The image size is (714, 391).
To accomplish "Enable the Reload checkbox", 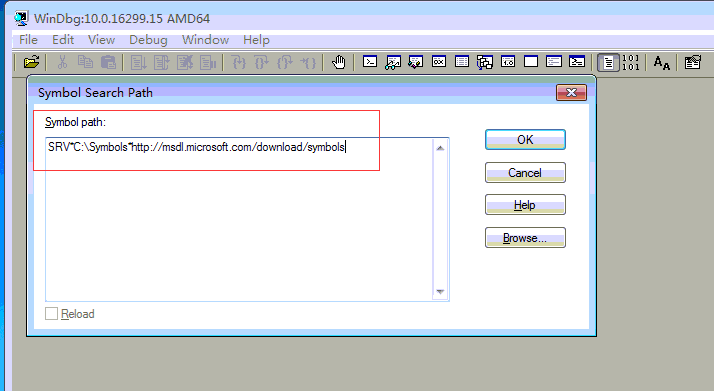I will tap(51, 314).
